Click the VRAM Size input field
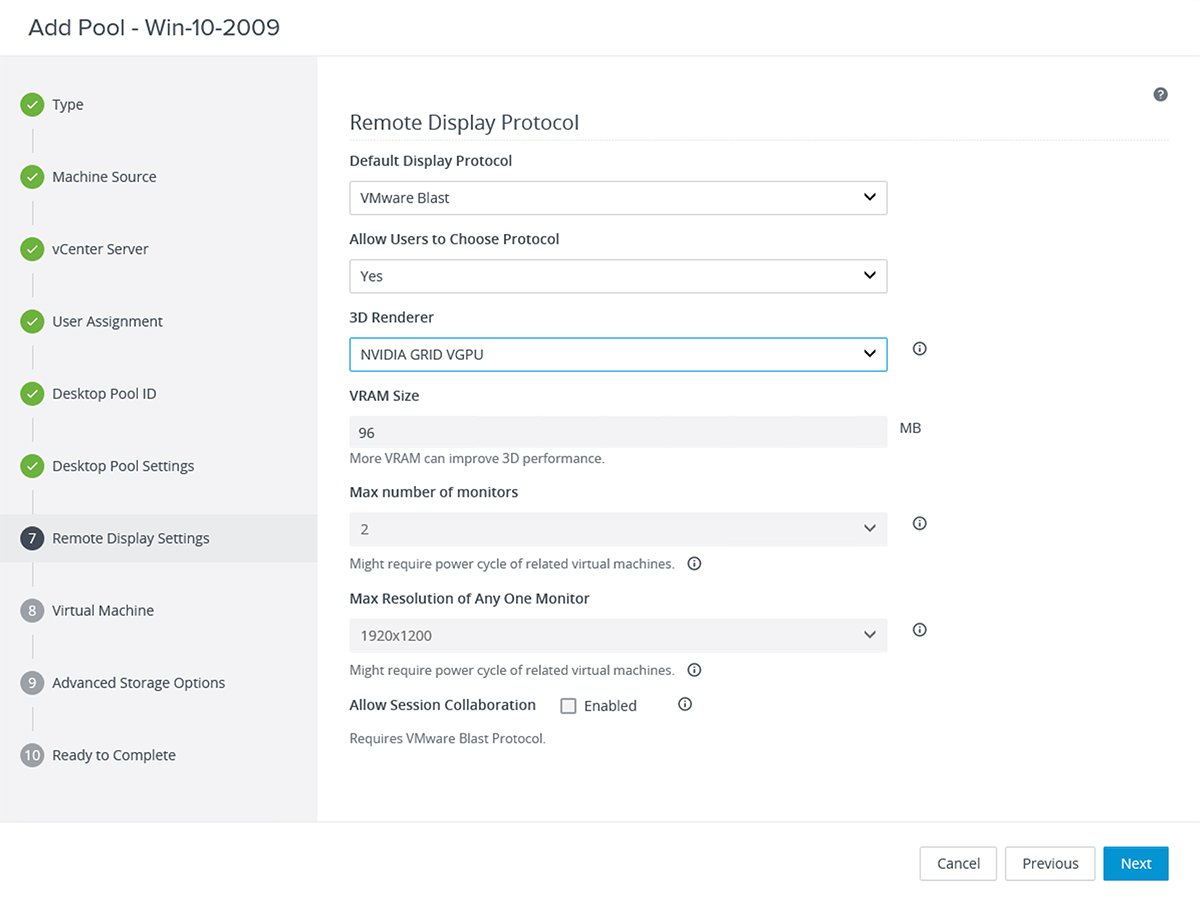1200x904 pixels. tap(617, 432)
